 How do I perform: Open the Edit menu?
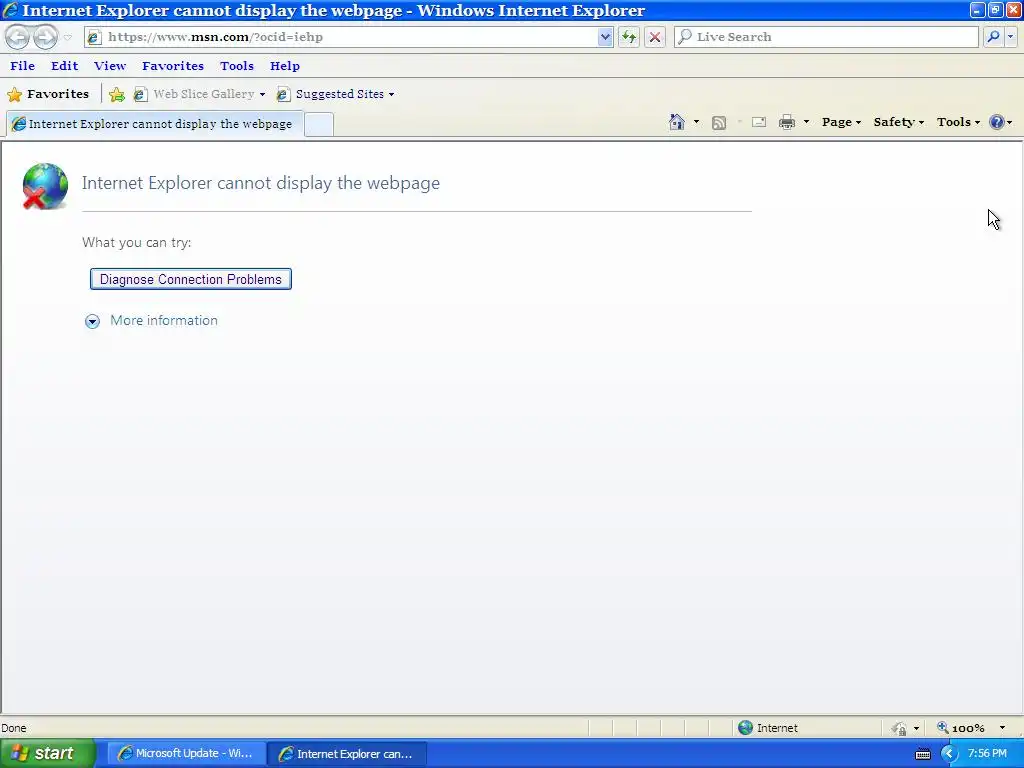pyautogui.click(x=64, y=66)
